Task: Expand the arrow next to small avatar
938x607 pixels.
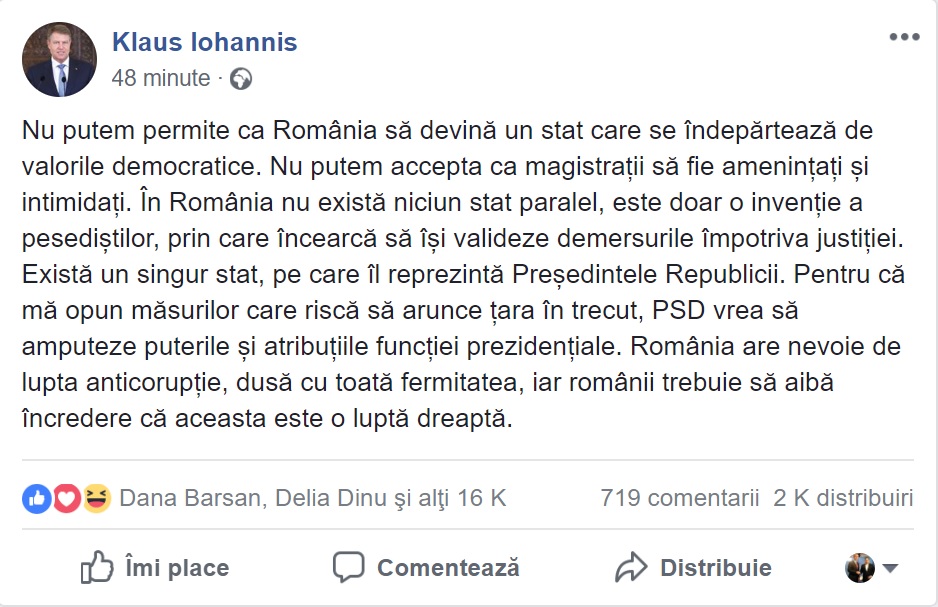Action: (890, 568)
